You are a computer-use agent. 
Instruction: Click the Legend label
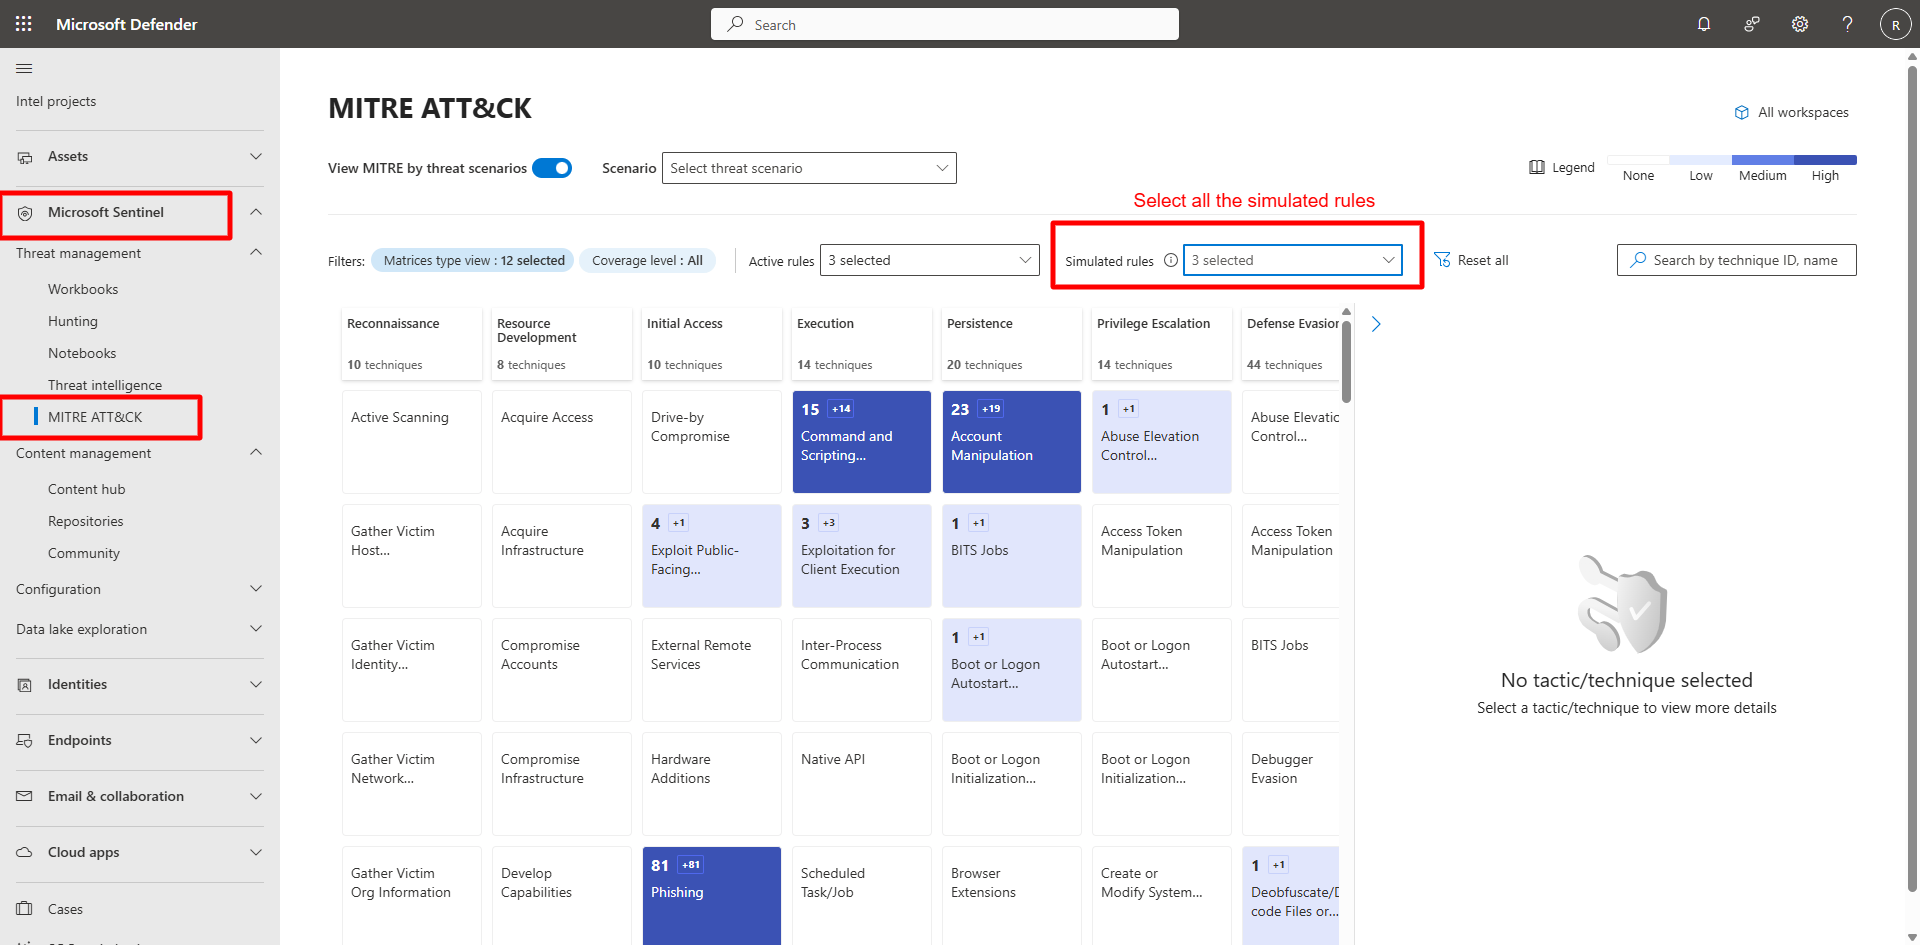[1573, 167]
